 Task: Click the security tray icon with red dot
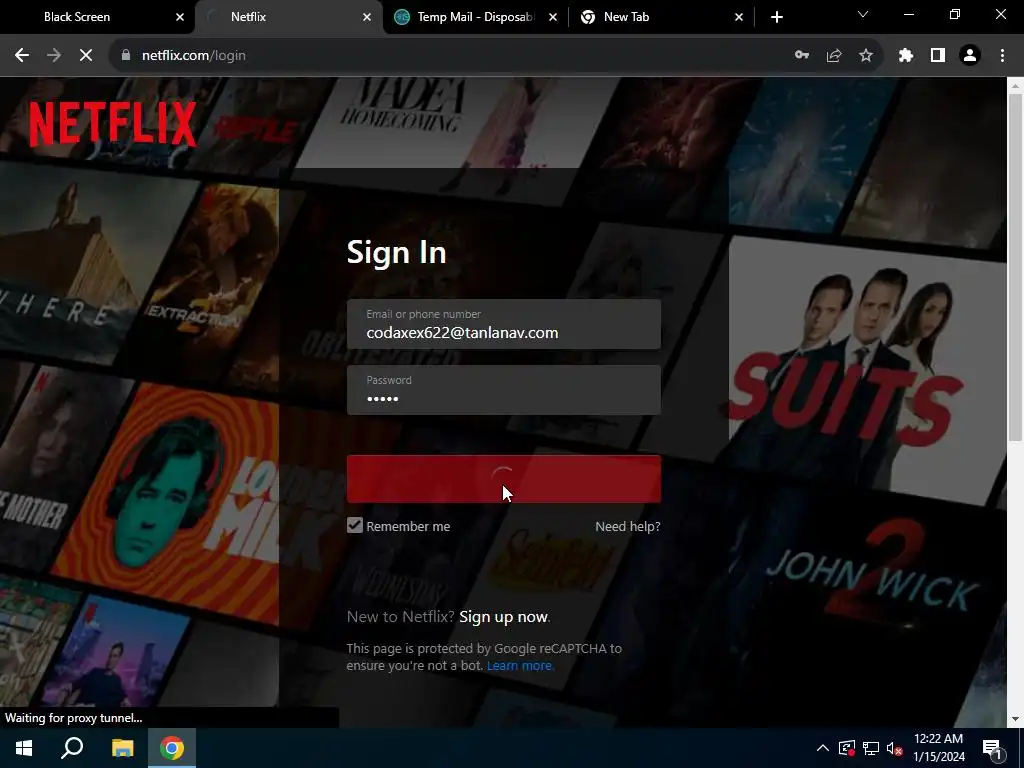click(x=847, y=748)
